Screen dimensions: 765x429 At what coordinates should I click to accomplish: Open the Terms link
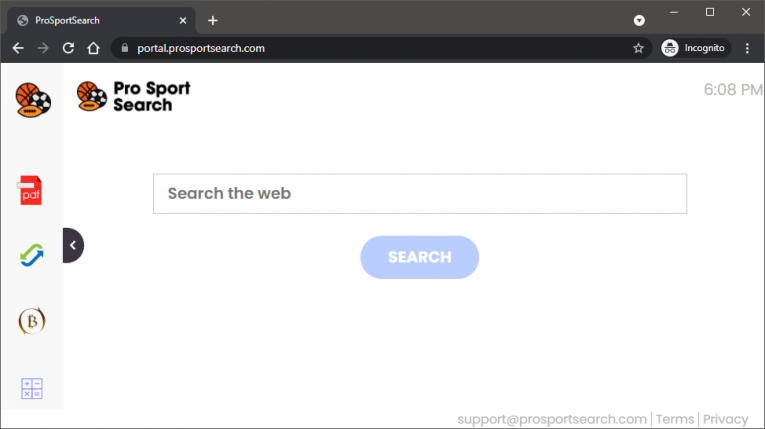coord(675,419)
